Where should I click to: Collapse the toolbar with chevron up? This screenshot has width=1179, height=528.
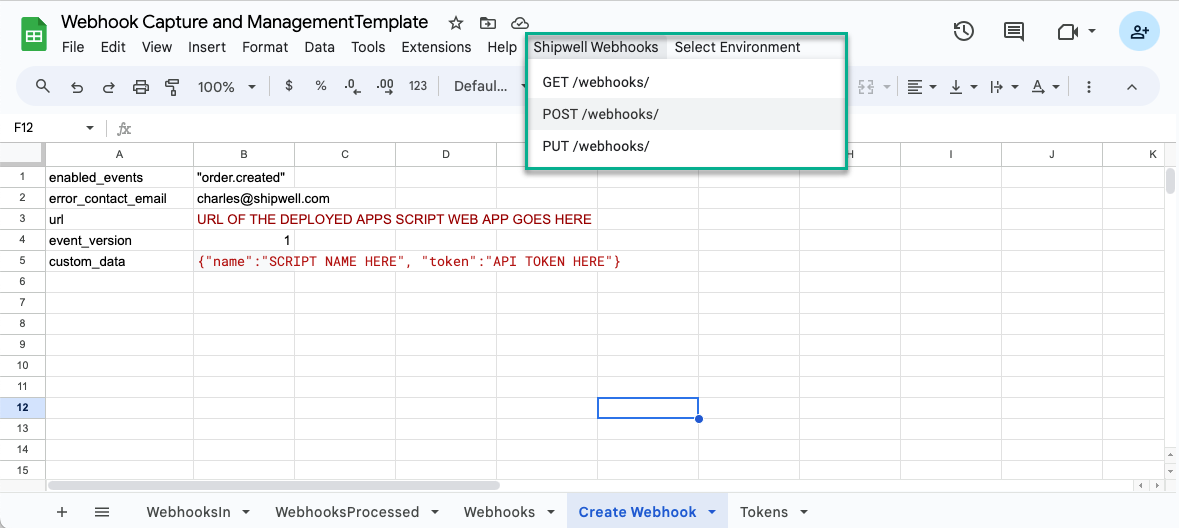tap(1132, 86)
